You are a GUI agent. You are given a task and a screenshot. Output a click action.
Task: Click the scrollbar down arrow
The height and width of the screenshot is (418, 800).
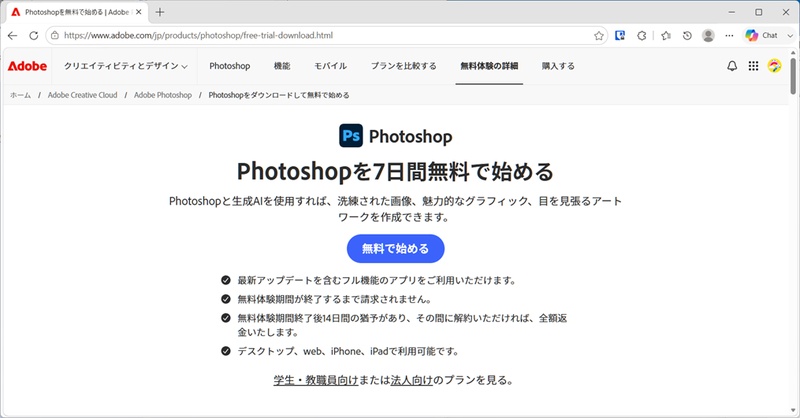793,411
